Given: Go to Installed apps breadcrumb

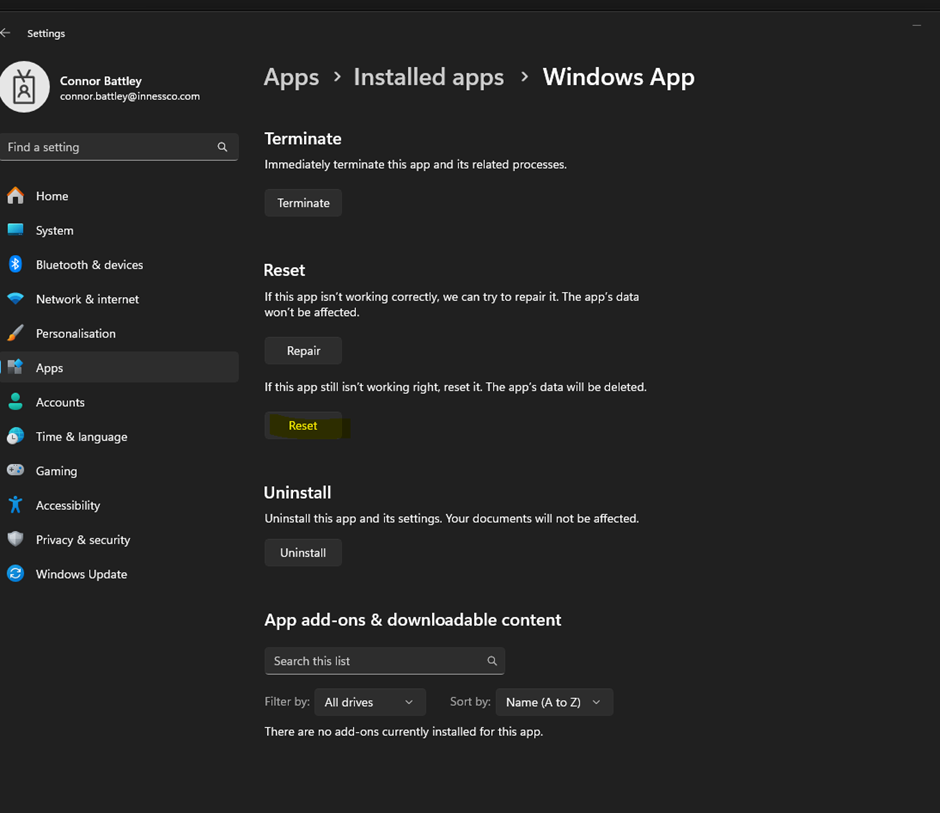Looking at the screenshot, I should click(x=428, y=78).
